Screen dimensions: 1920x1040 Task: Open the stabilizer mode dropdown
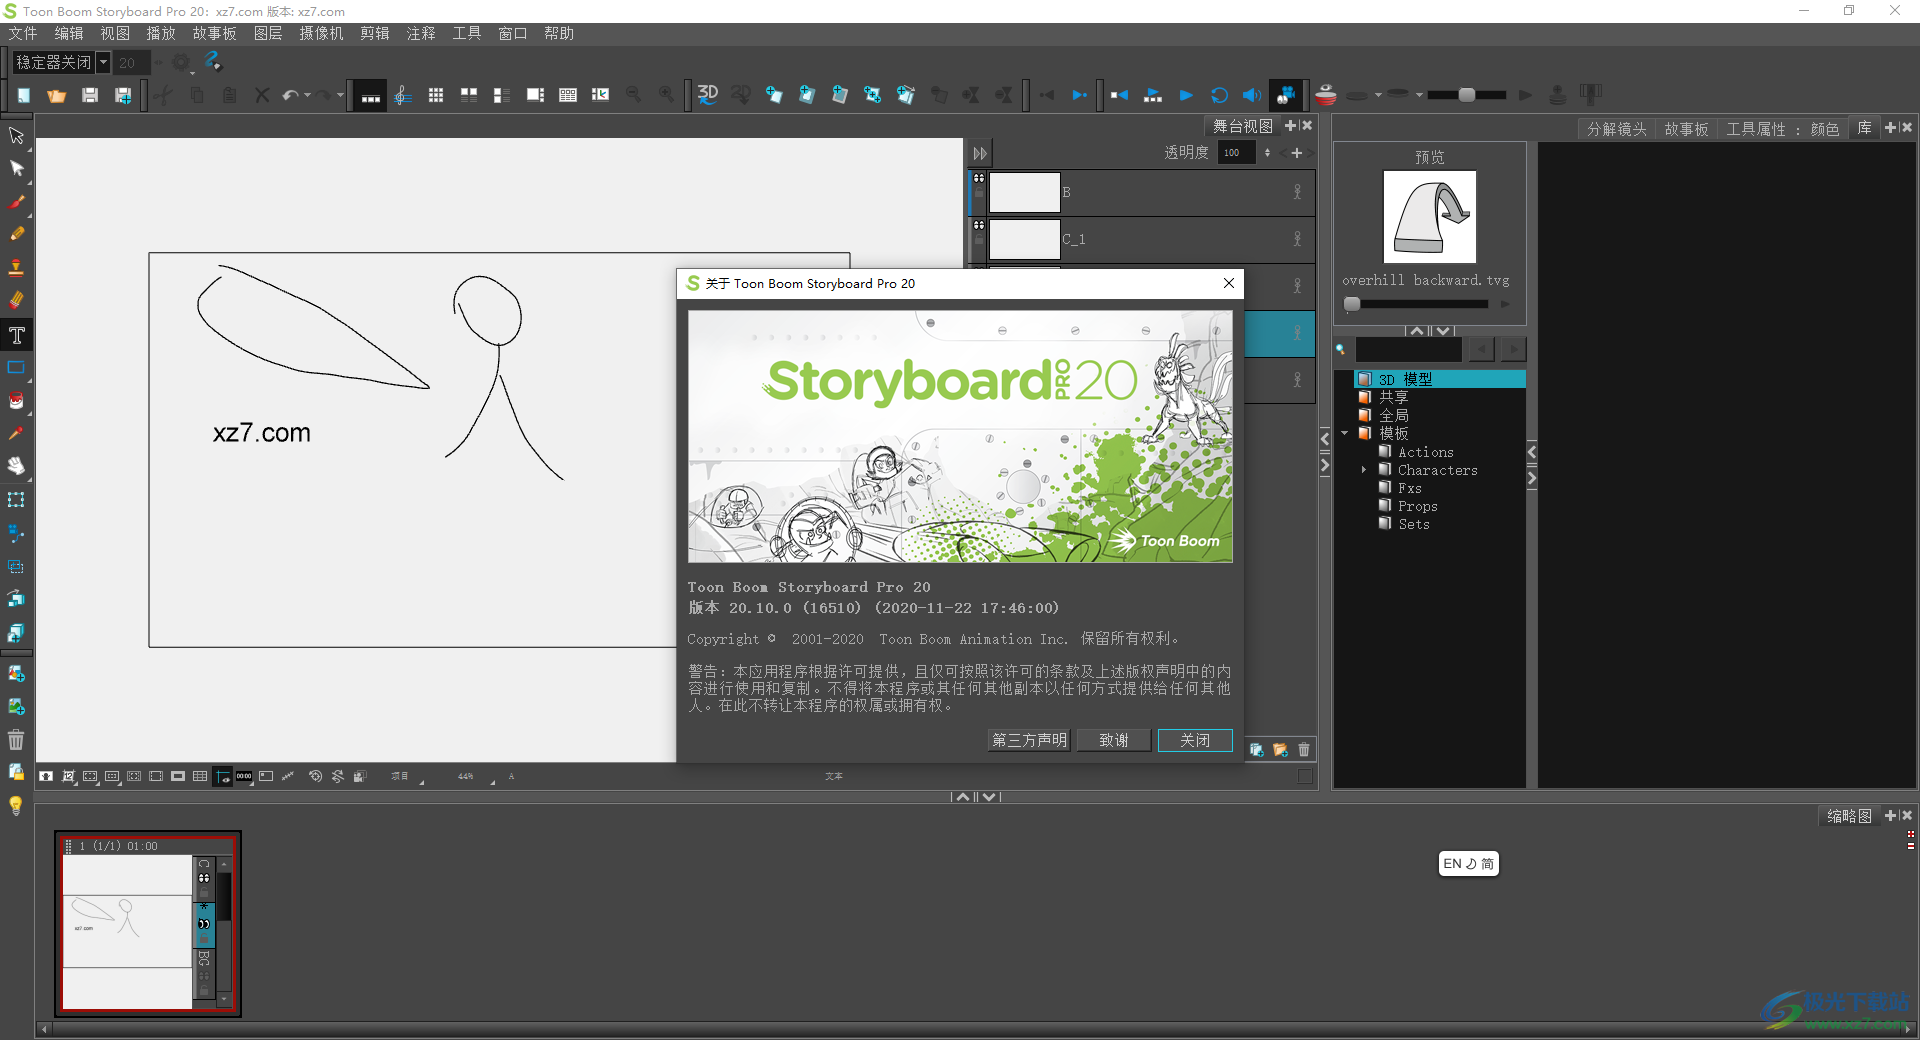[x=103, y=62]
